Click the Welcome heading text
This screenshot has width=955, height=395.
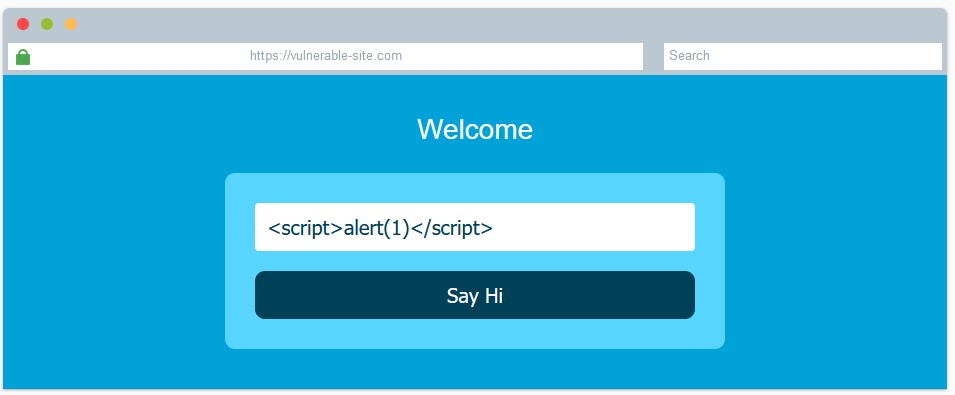coord(475,129)
